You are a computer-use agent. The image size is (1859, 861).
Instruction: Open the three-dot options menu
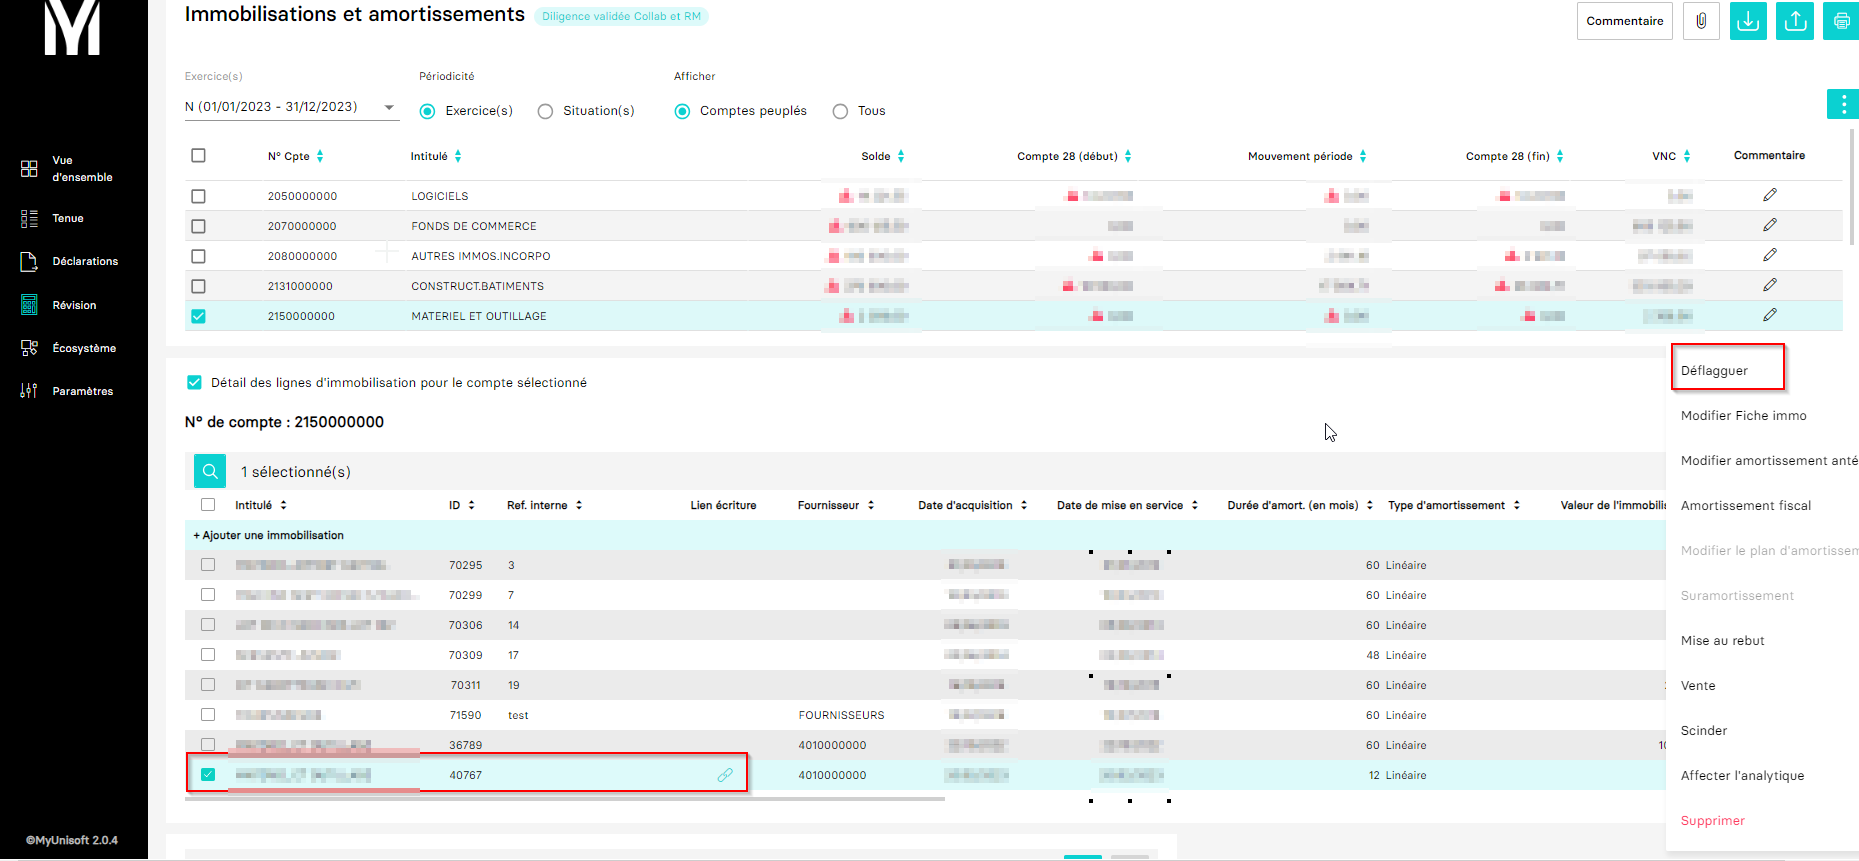1842,104
